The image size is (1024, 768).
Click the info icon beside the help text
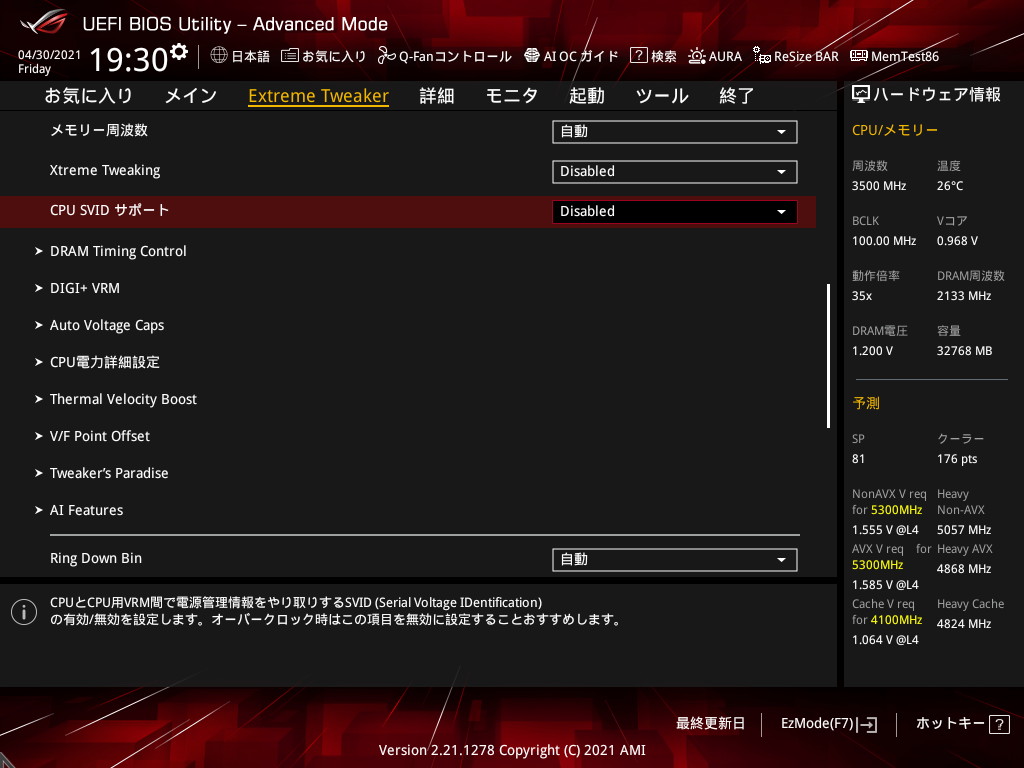tap(24, 612)
